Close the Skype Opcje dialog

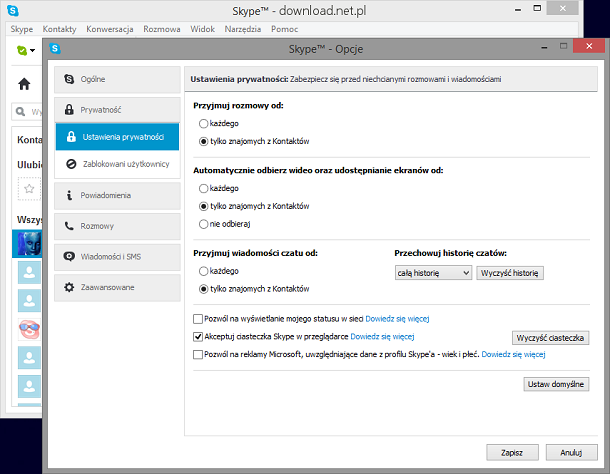[589, 46]
